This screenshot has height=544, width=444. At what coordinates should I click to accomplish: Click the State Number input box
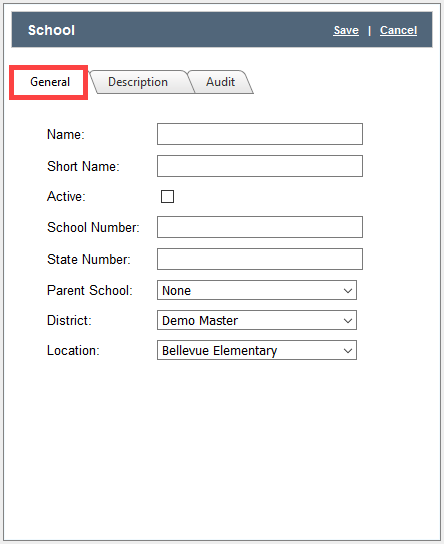tap(260, 259)
